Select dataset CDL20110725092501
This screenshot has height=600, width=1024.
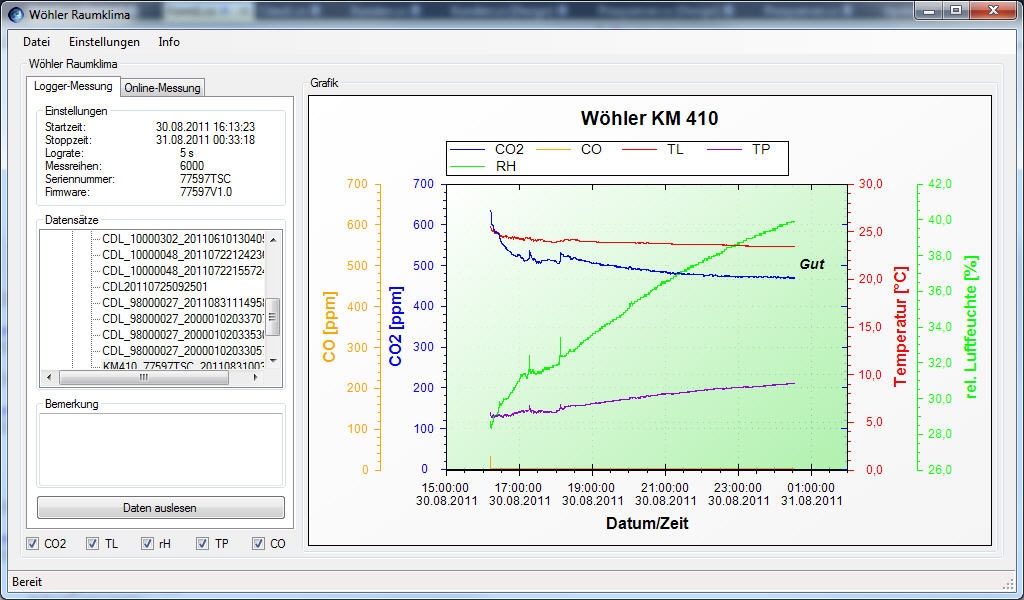[x=155, y=287]
